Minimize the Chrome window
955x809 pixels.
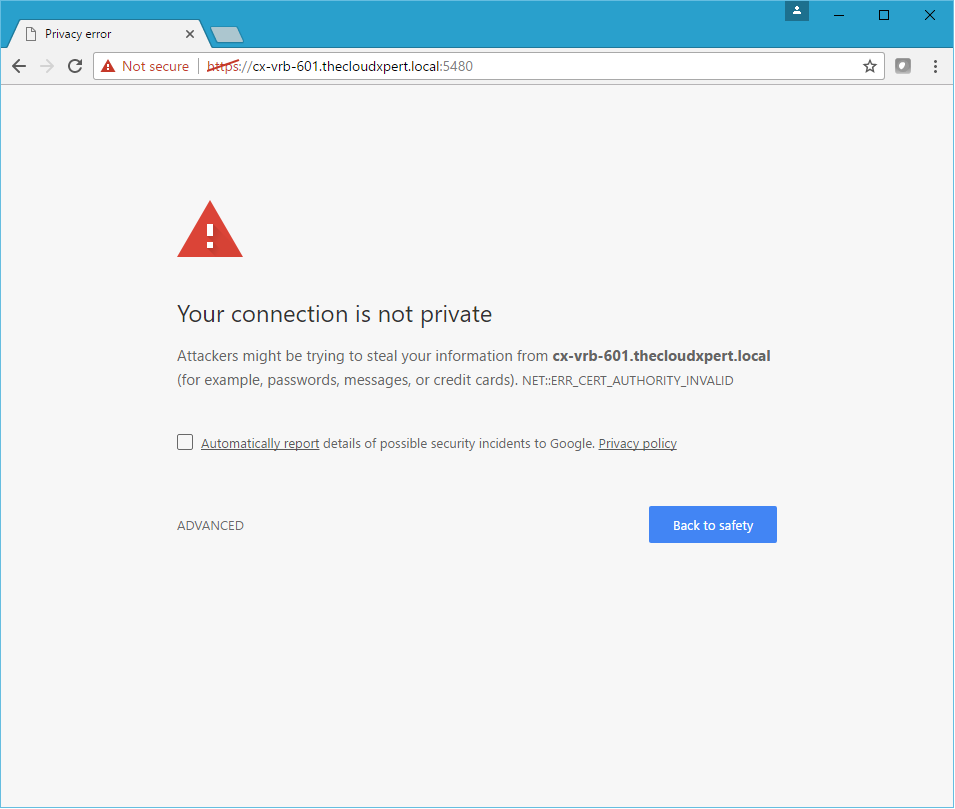(840, 14)
